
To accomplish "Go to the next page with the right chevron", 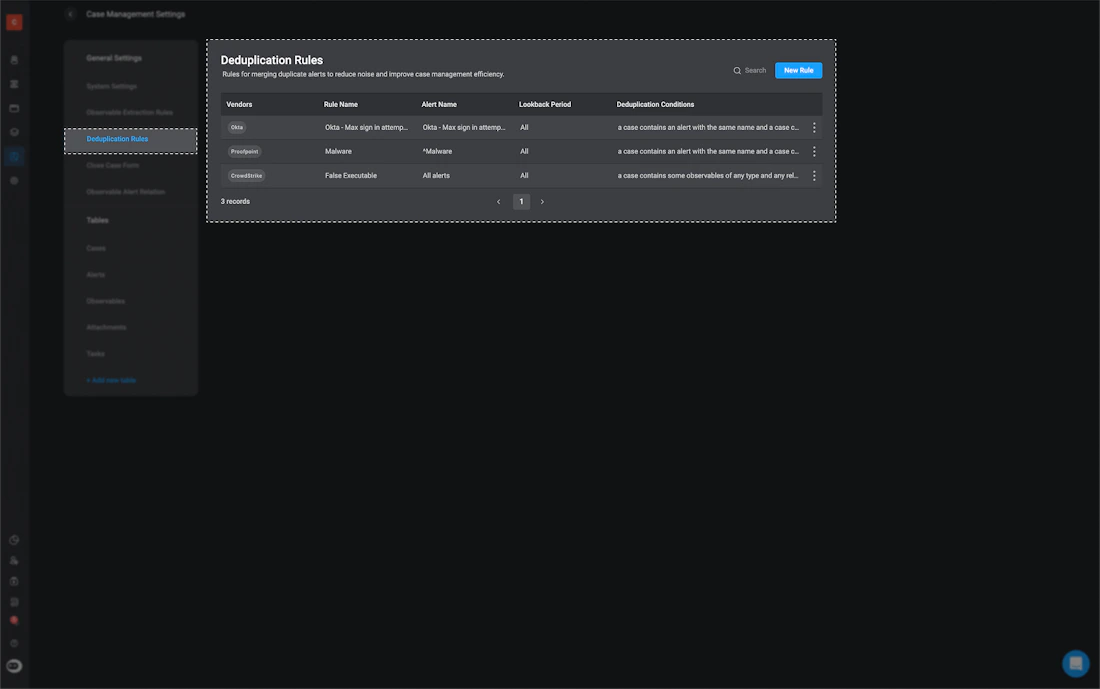I will tap(542, 201).
